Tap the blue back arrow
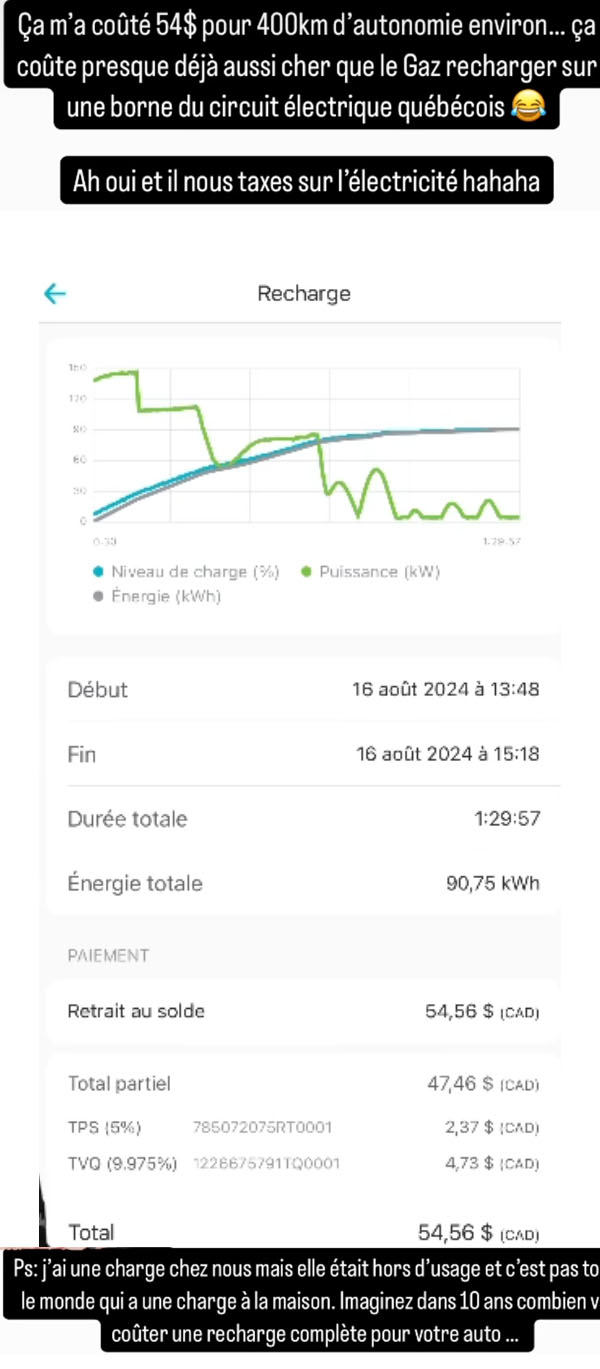The width and height of the screenshot is (600, 1369). click(x=54, y=293)
